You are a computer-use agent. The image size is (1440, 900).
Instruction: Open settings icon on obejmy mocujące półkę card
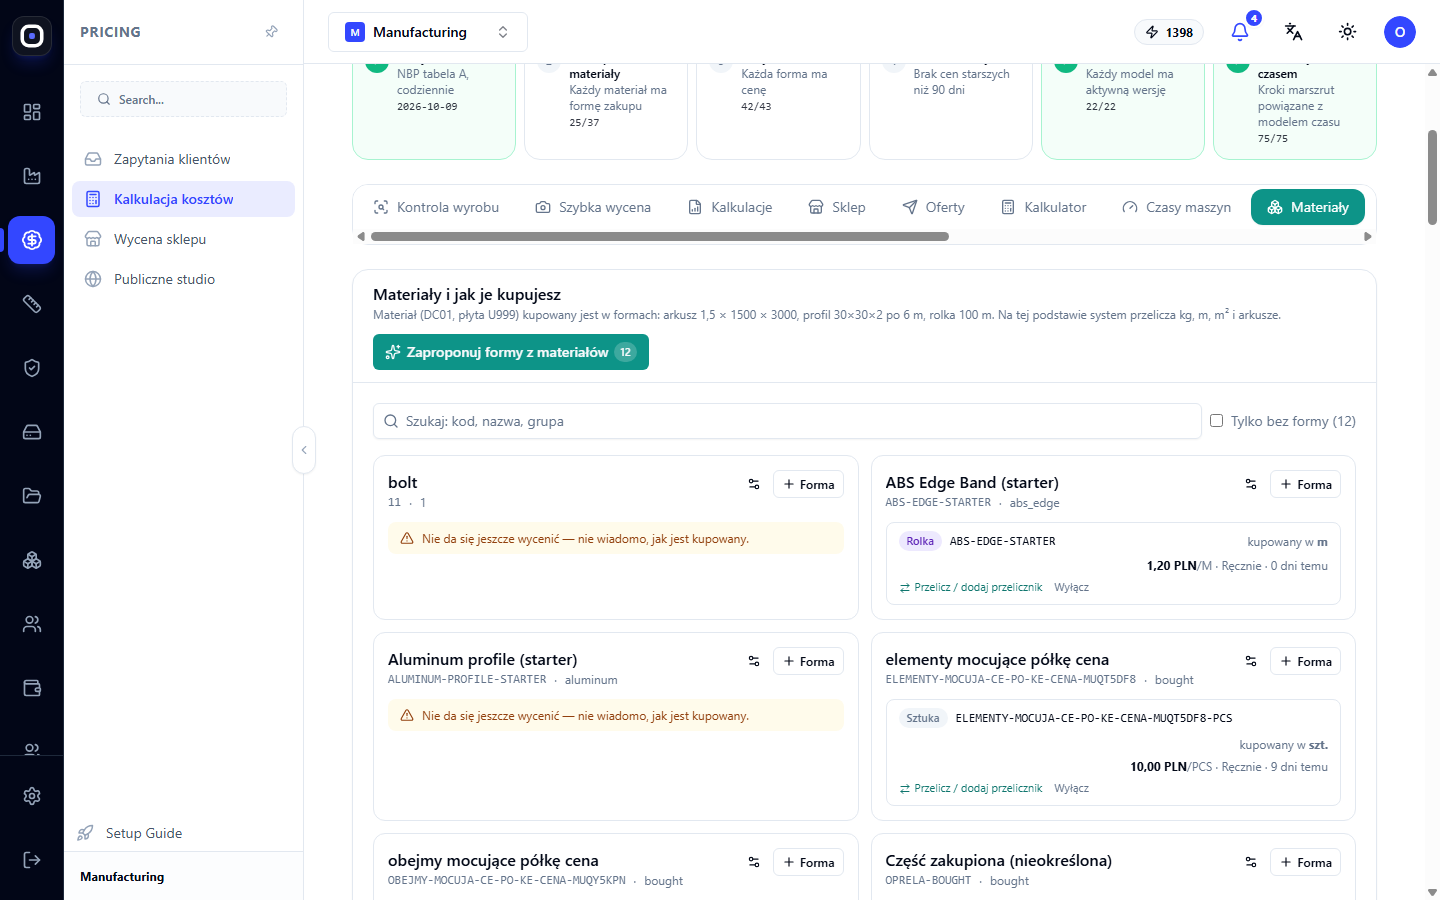coord(754,862)
